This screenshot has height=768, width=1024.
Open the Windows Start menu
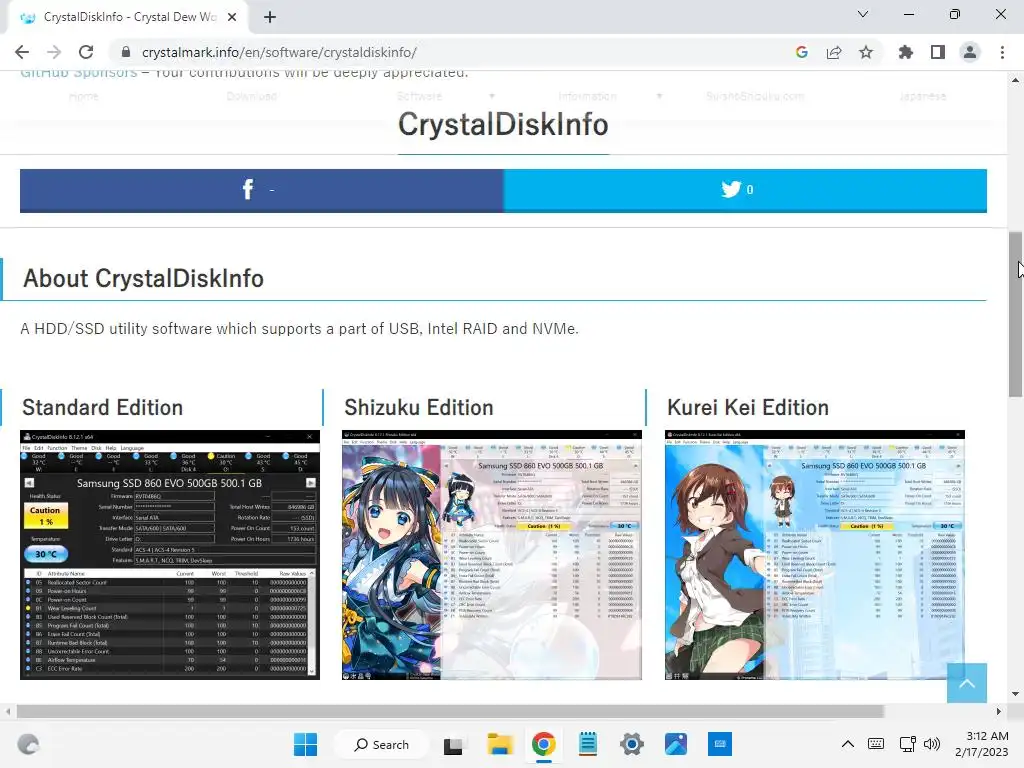[305, 744]
